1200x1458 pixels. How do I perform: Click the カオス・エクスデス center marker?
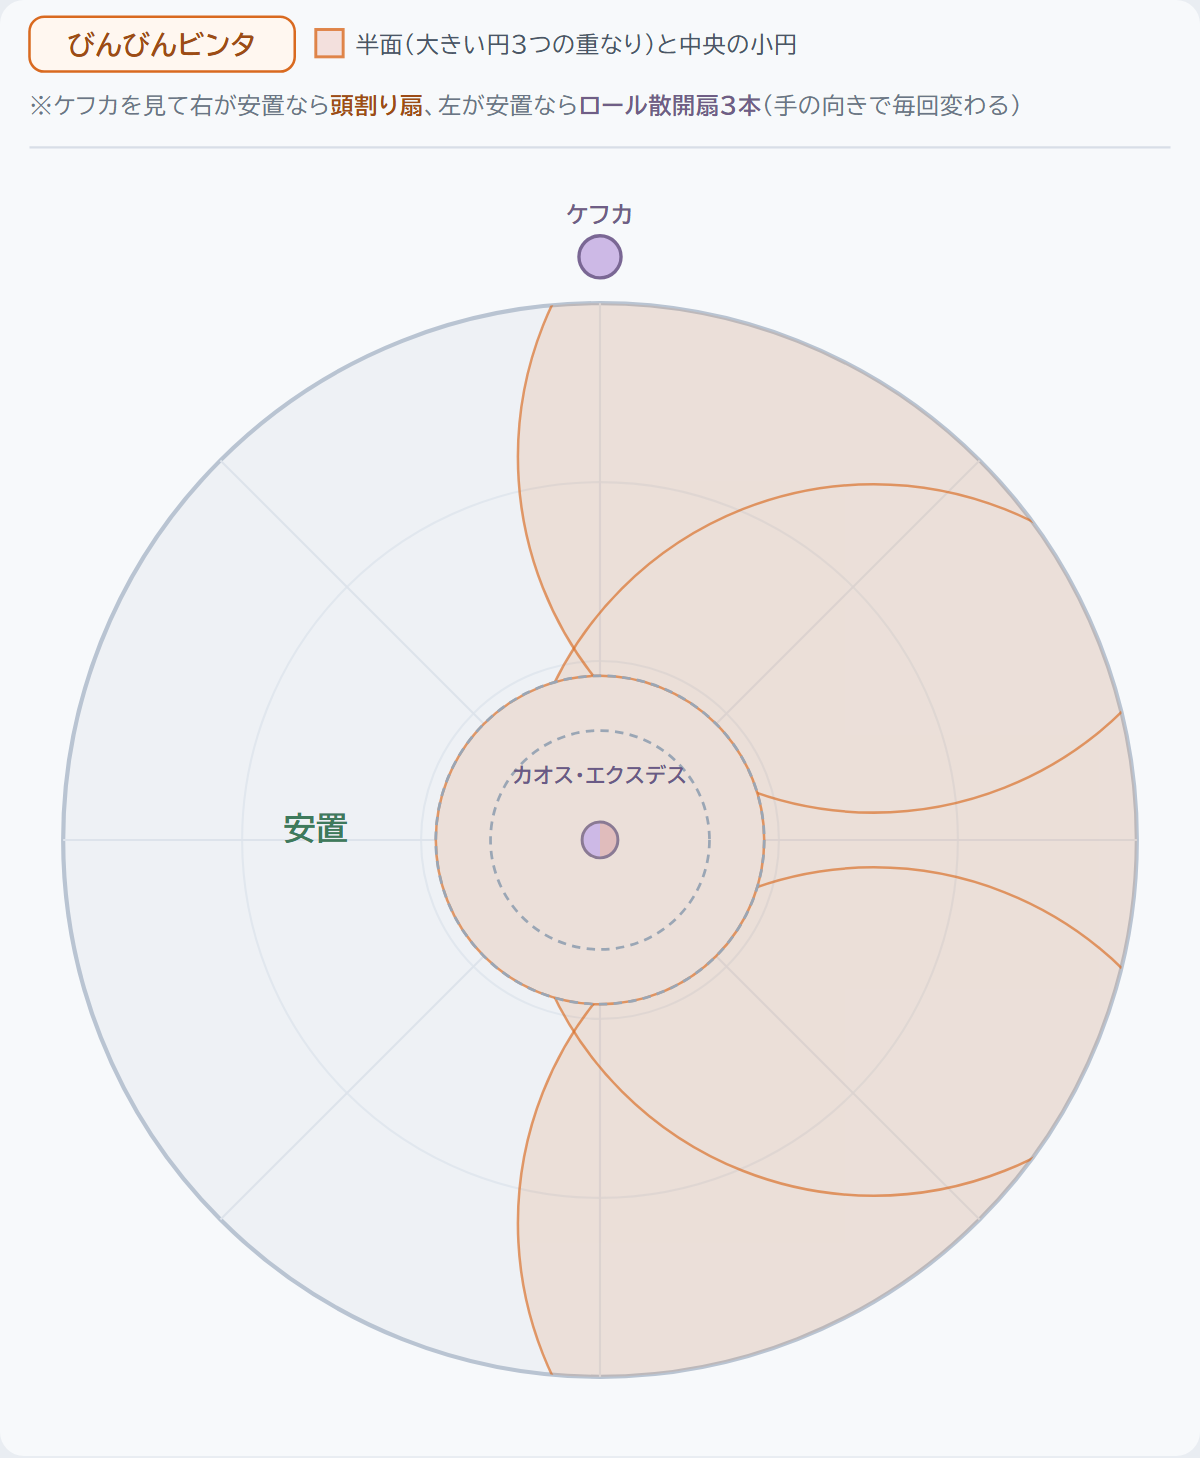point(600,840)
